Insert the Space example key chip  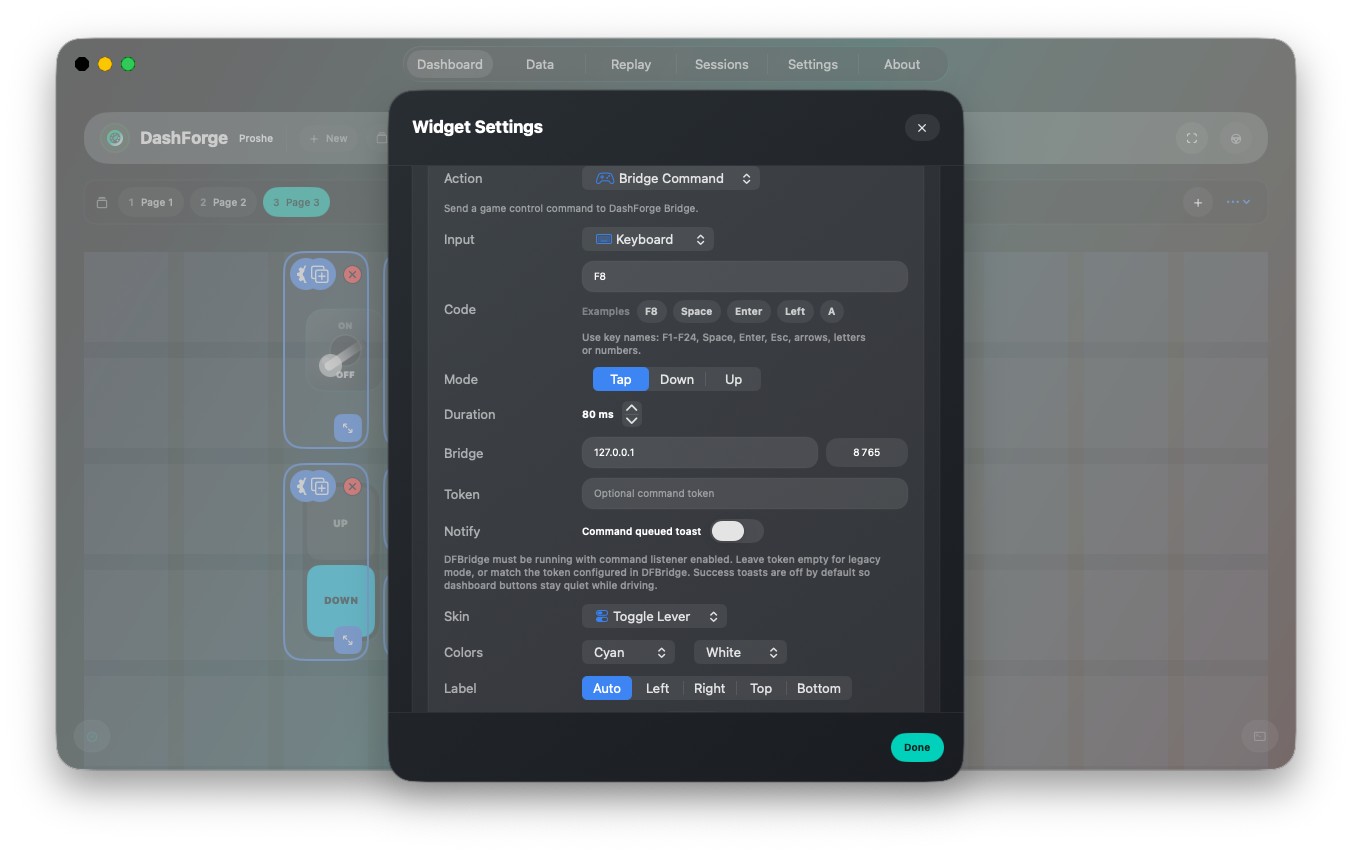(x=697, y=311)
